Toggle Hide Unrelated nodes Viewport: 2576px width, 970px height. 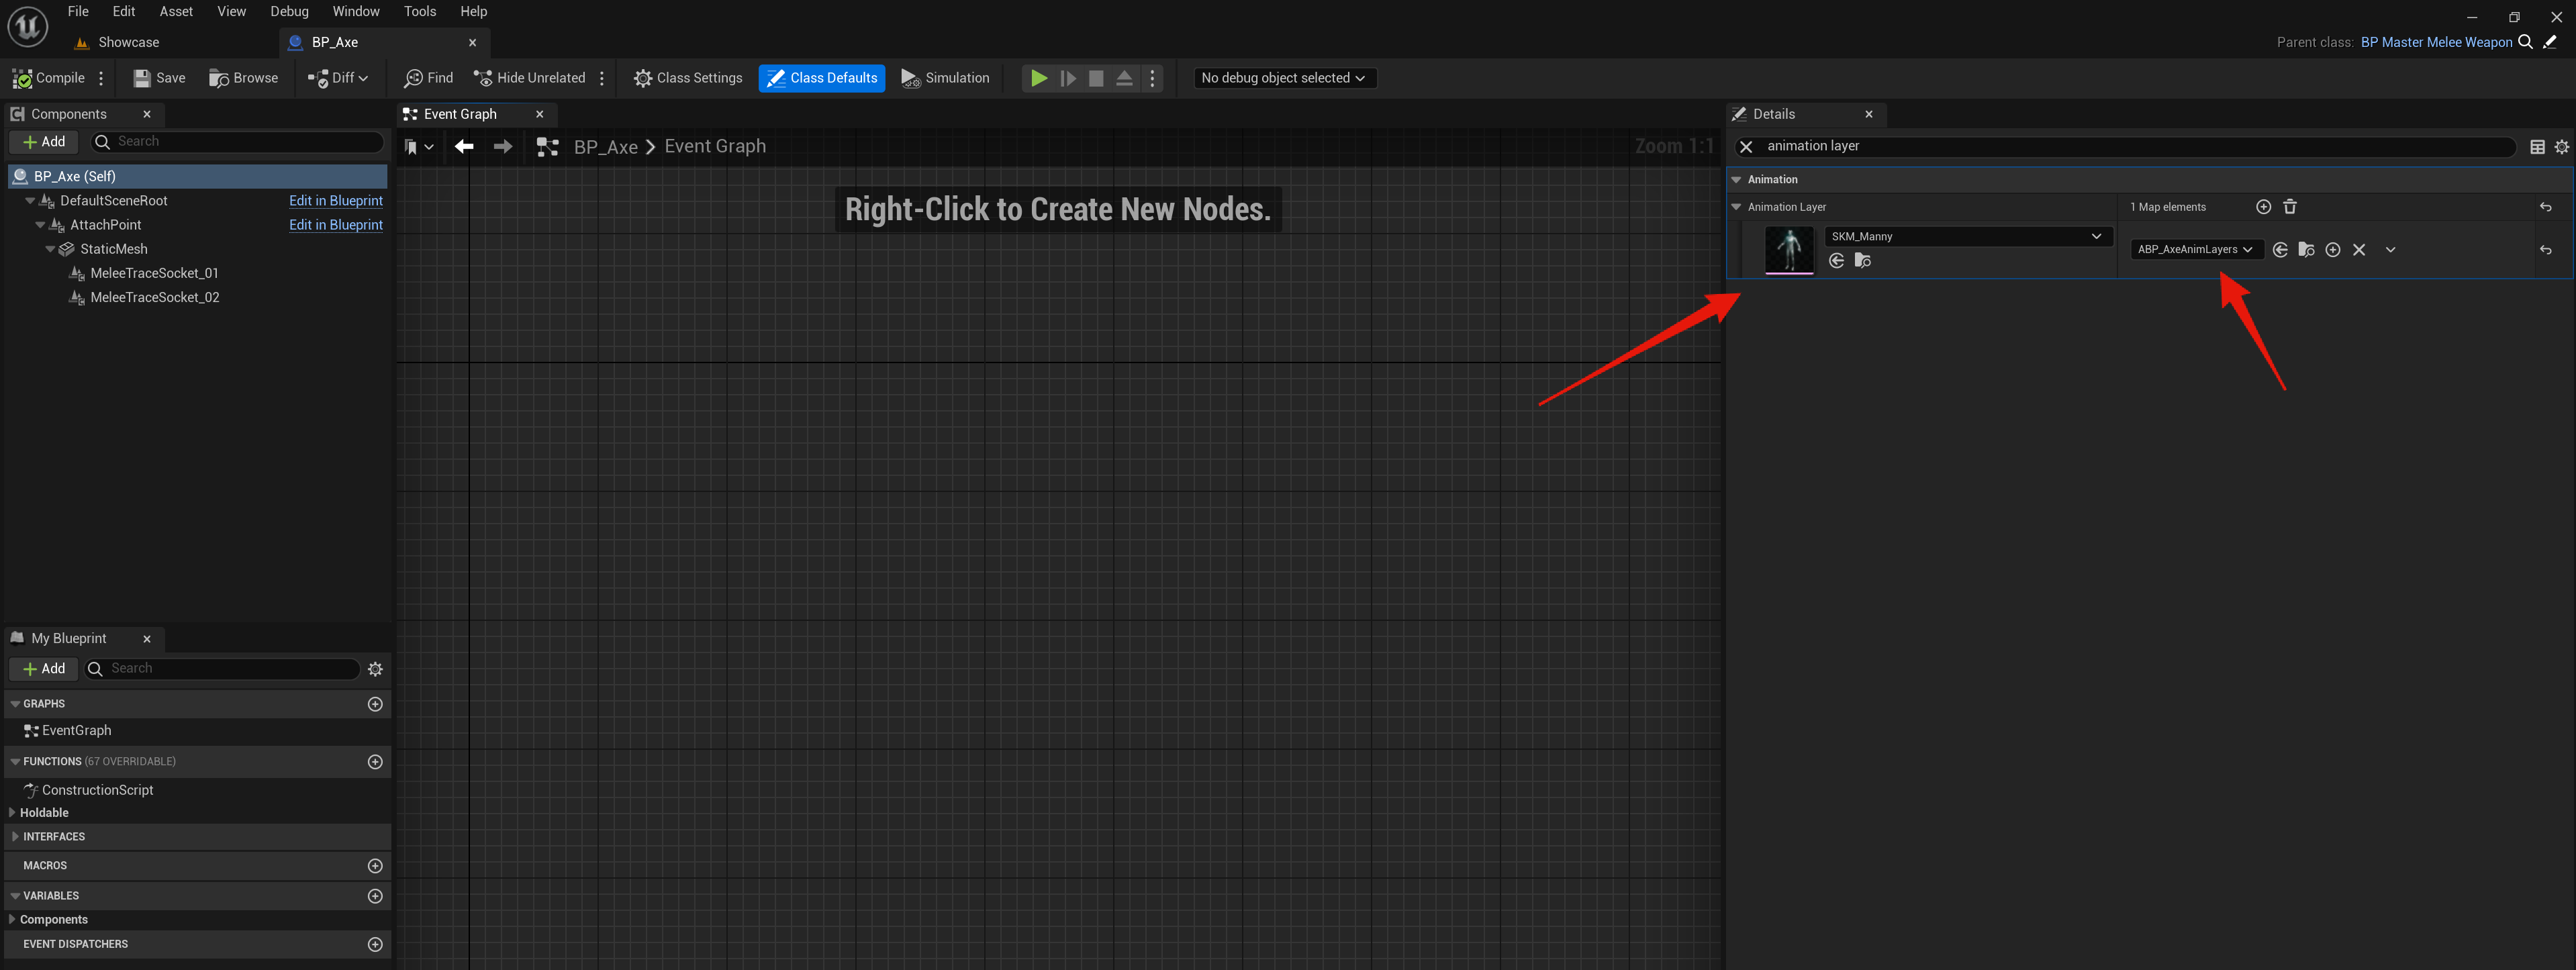point(530,77)
